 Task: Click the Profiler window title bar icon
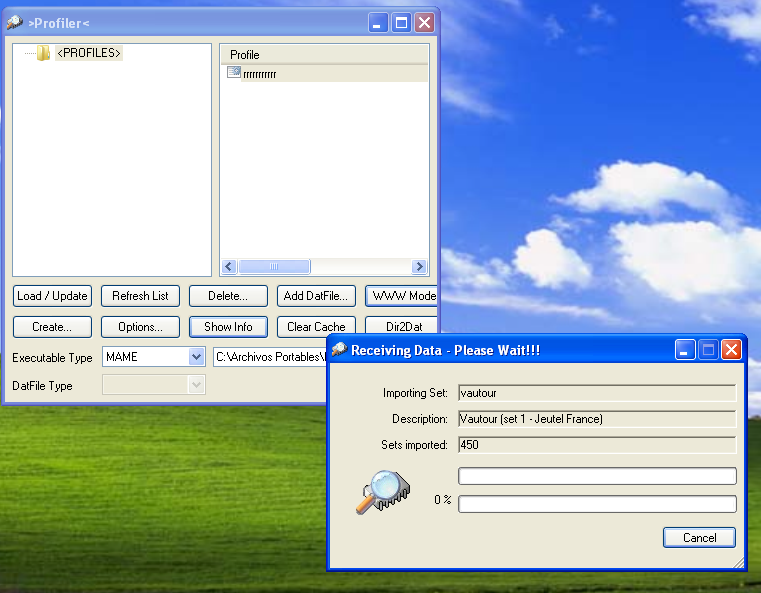click(x=15, y=22)
